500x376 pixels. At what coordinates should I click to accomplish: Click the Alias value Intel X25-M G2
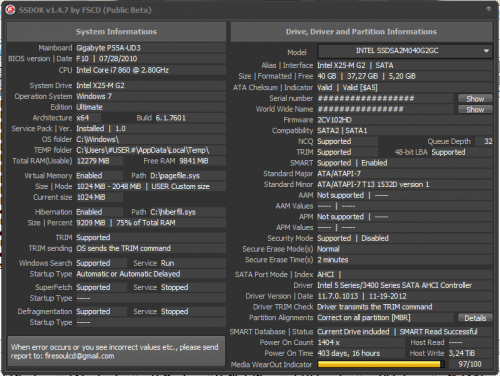pos(341,65)
